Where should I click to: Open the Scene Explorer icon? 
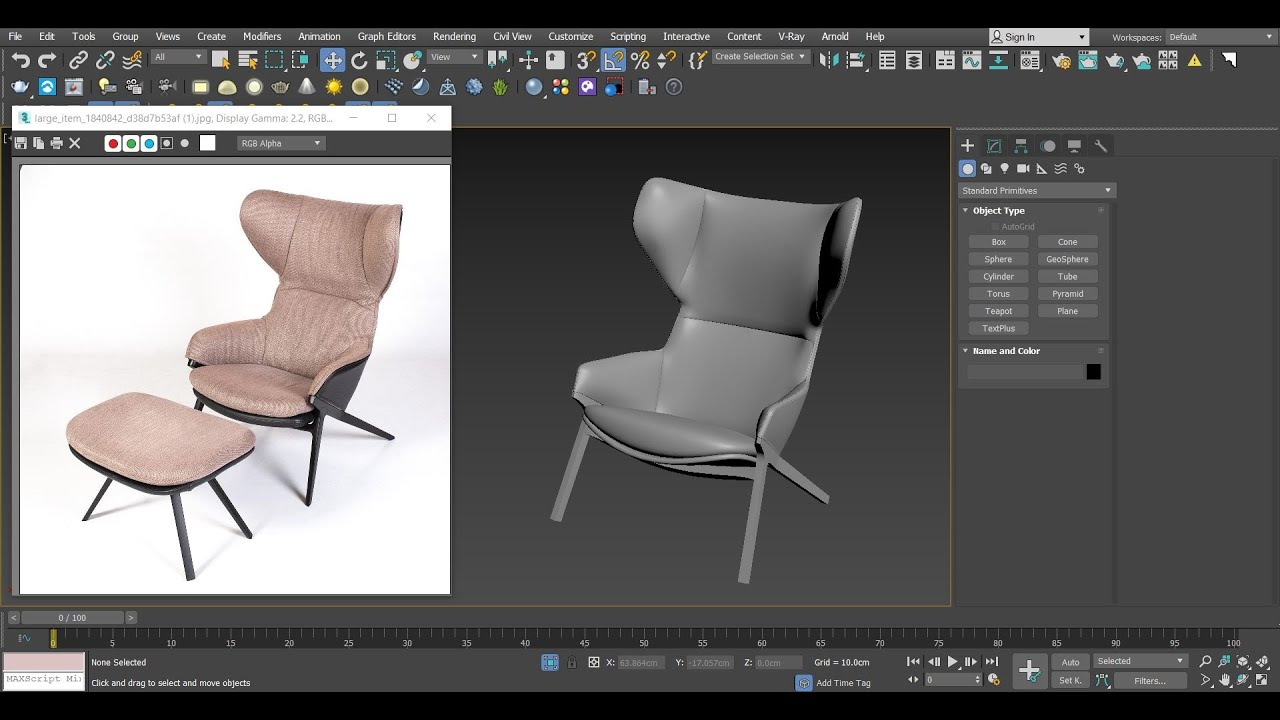[887, 60]
